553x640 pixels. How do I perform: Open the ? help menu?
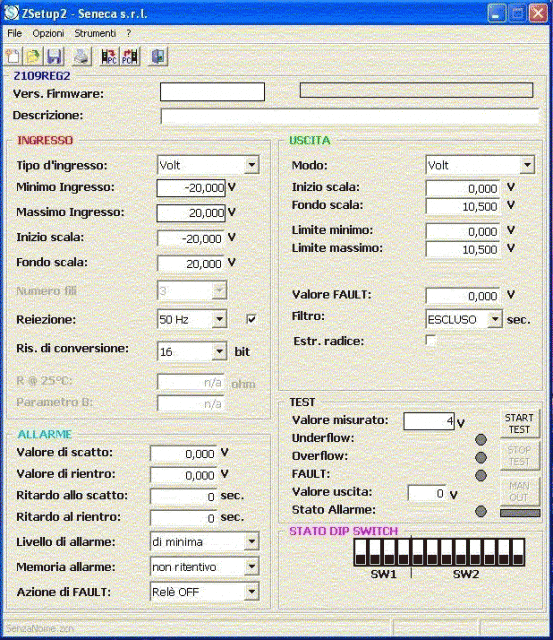[129, 33]
